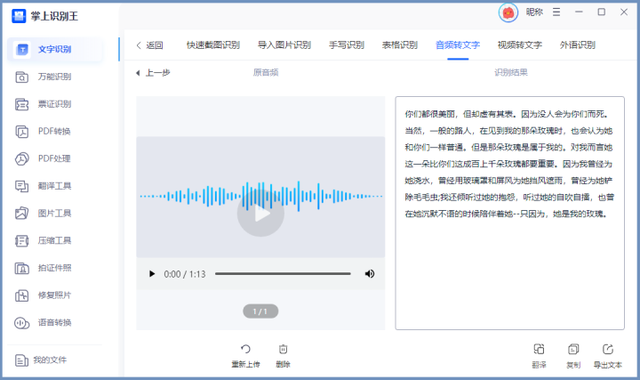
Task: Maximize the application window
Action: [x=601, y=12]
